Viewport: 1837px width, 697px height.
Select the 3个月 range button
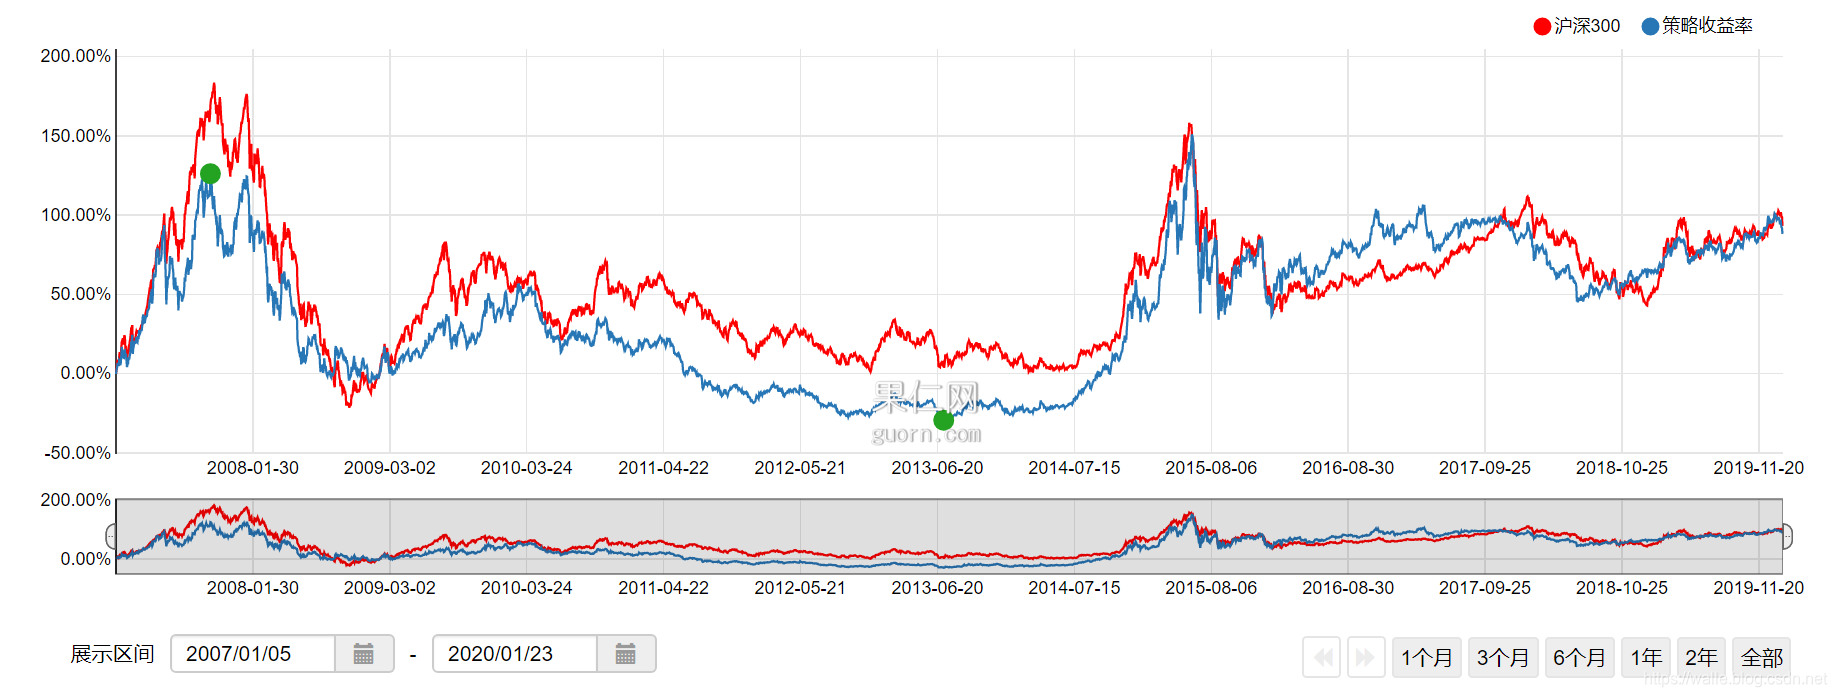click(1503, 657)
